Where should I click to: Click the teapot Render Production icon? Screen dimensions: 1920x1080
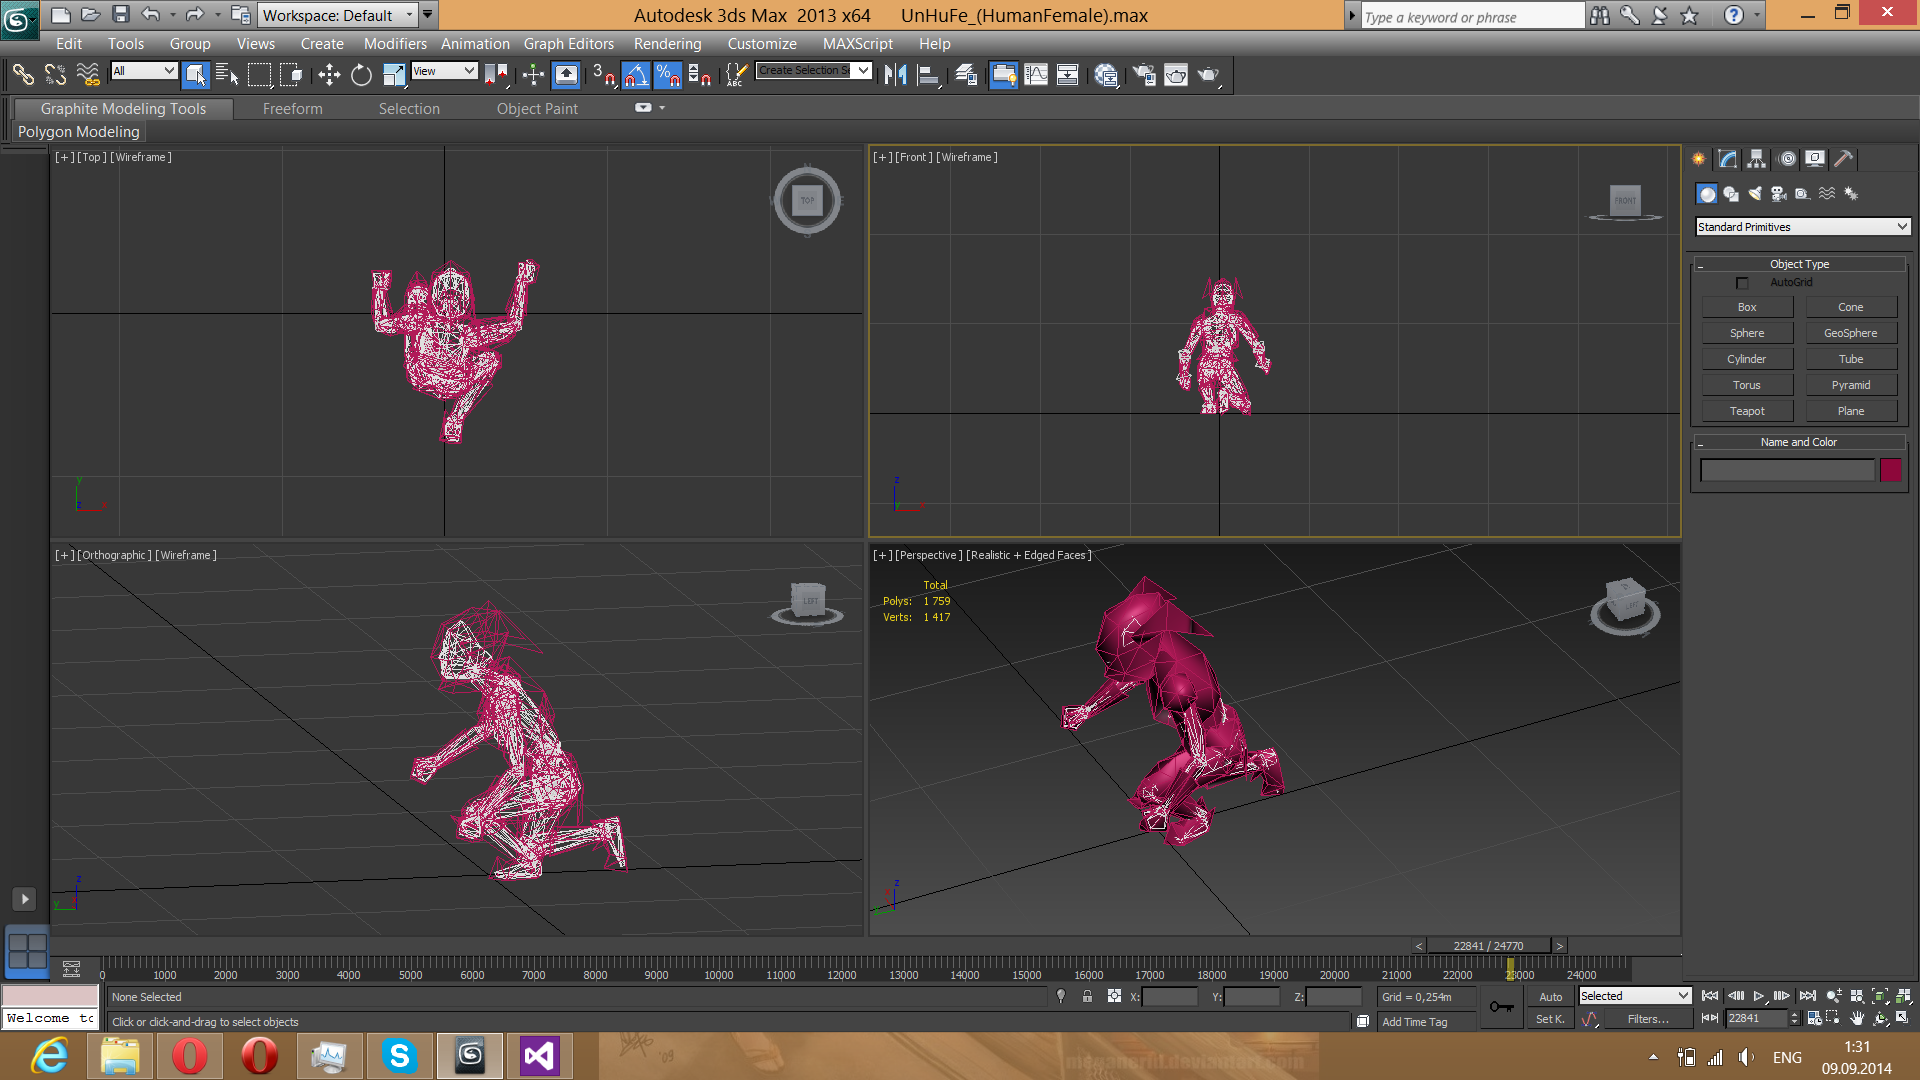coord(1208,75)
